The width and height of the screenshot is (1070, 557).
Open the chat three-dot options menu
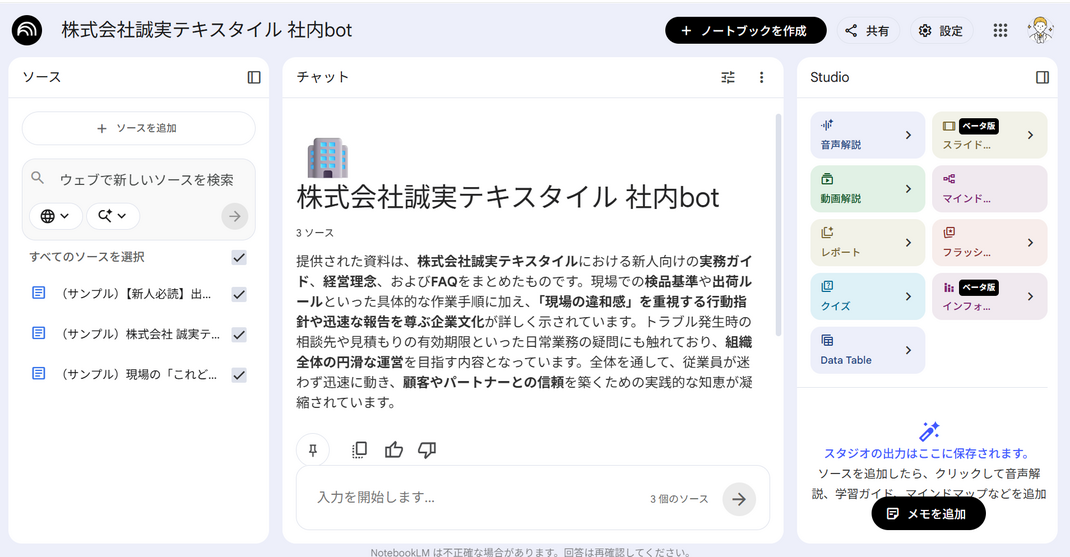click(761, 77)
